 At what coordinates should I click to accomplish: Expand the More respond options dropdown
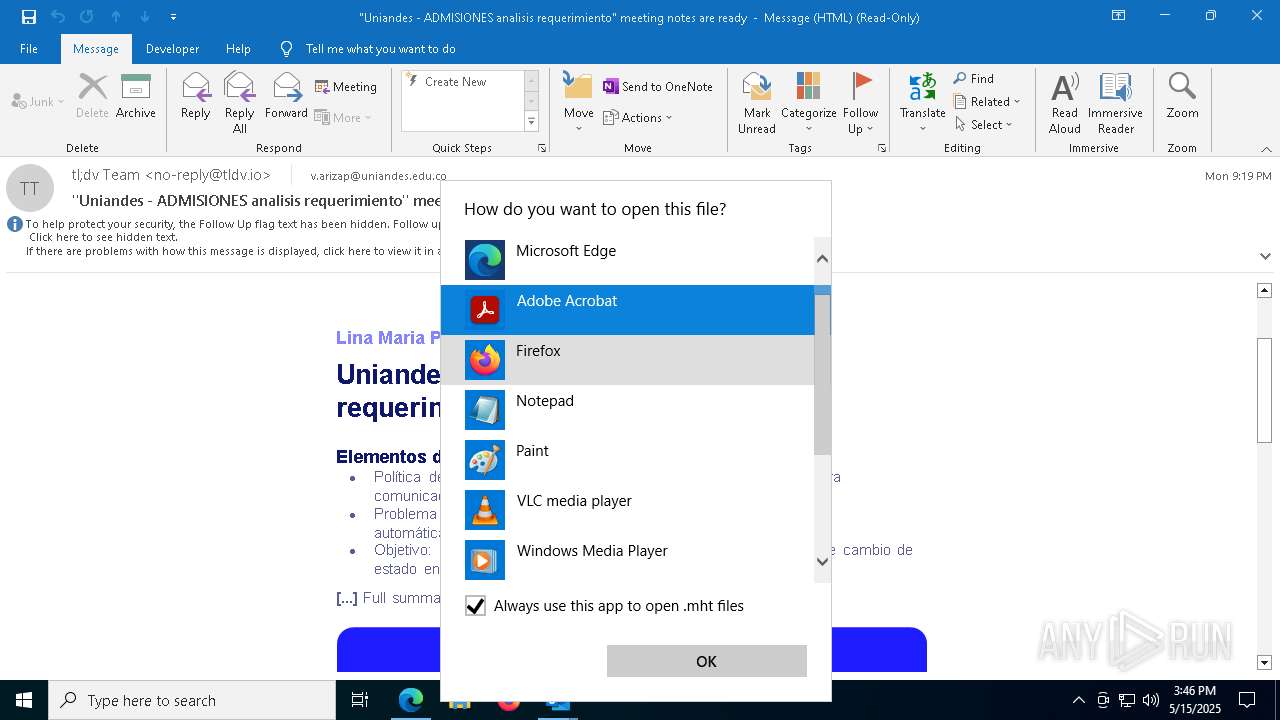tap(343, 117)
